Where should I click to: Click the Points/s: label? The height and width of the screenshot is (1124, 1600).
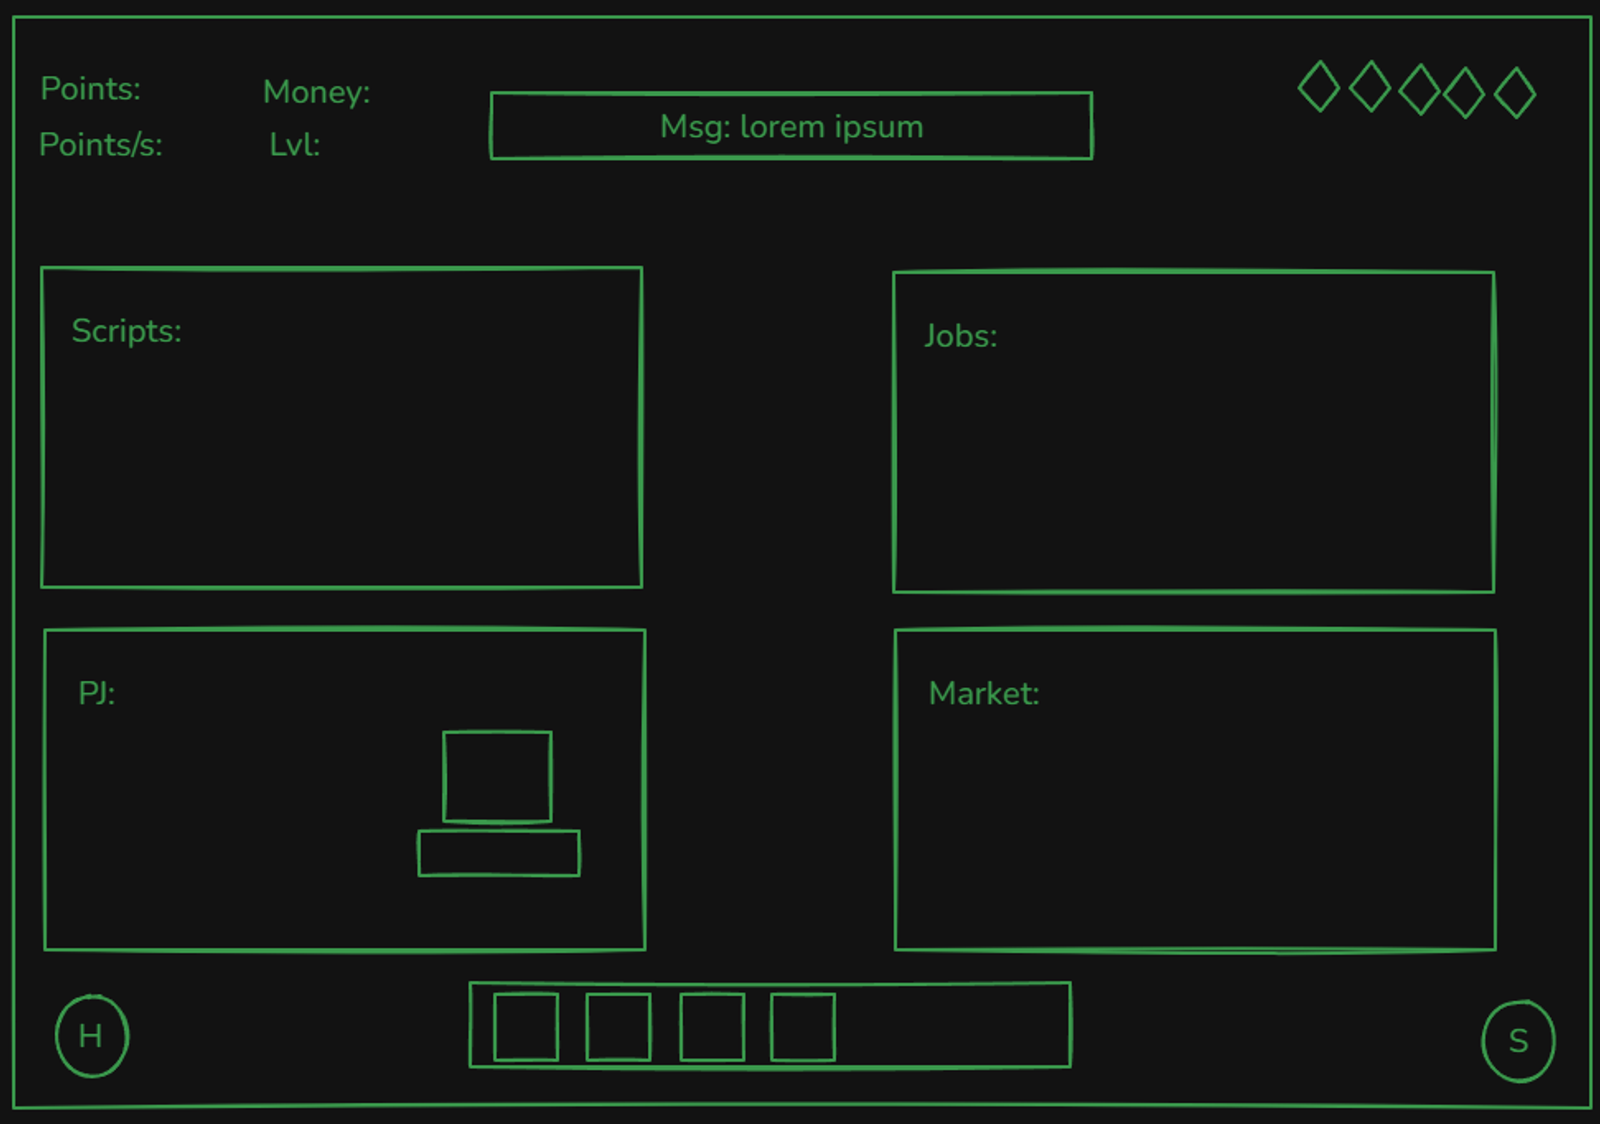pyautogui.click(x=101, y=145)
